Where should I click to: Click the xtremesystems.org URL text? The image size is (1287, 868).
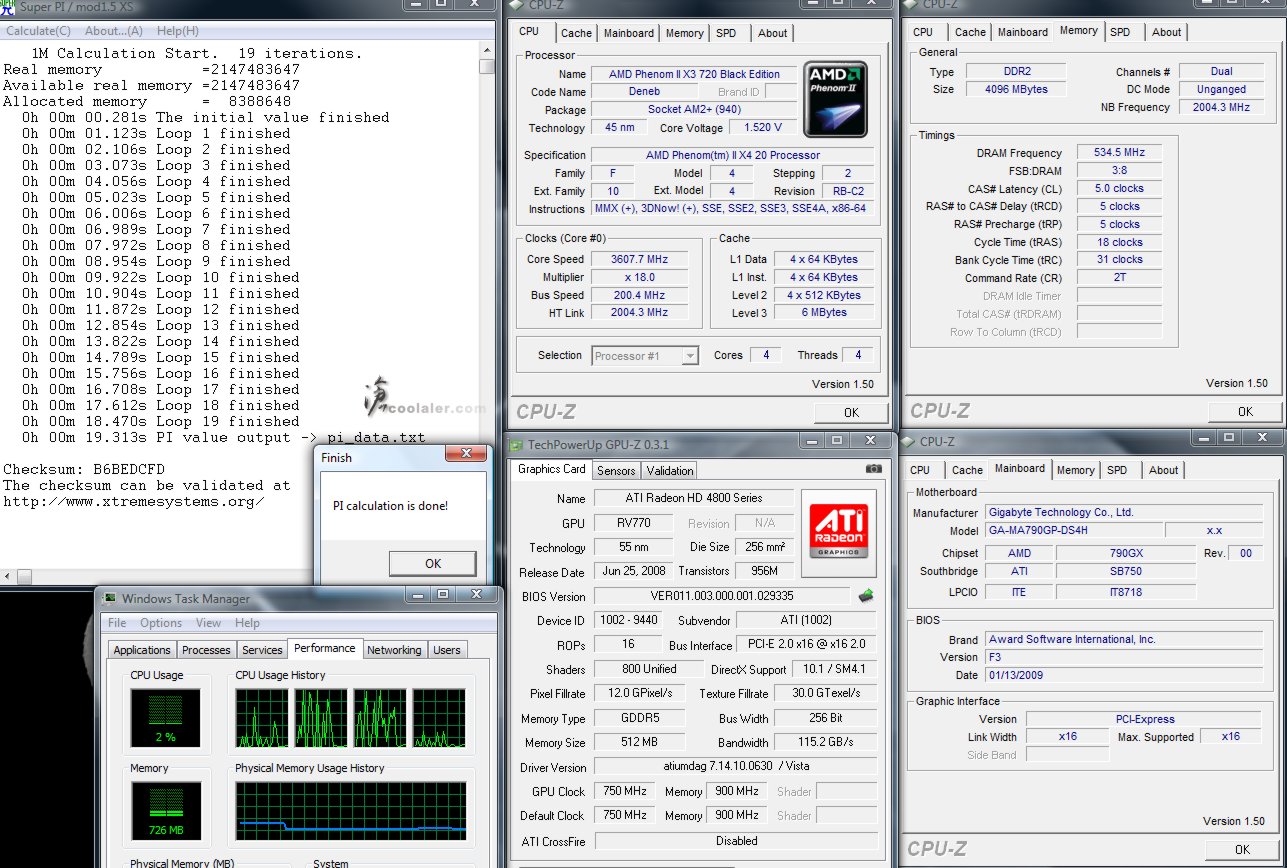click(133, 501)
